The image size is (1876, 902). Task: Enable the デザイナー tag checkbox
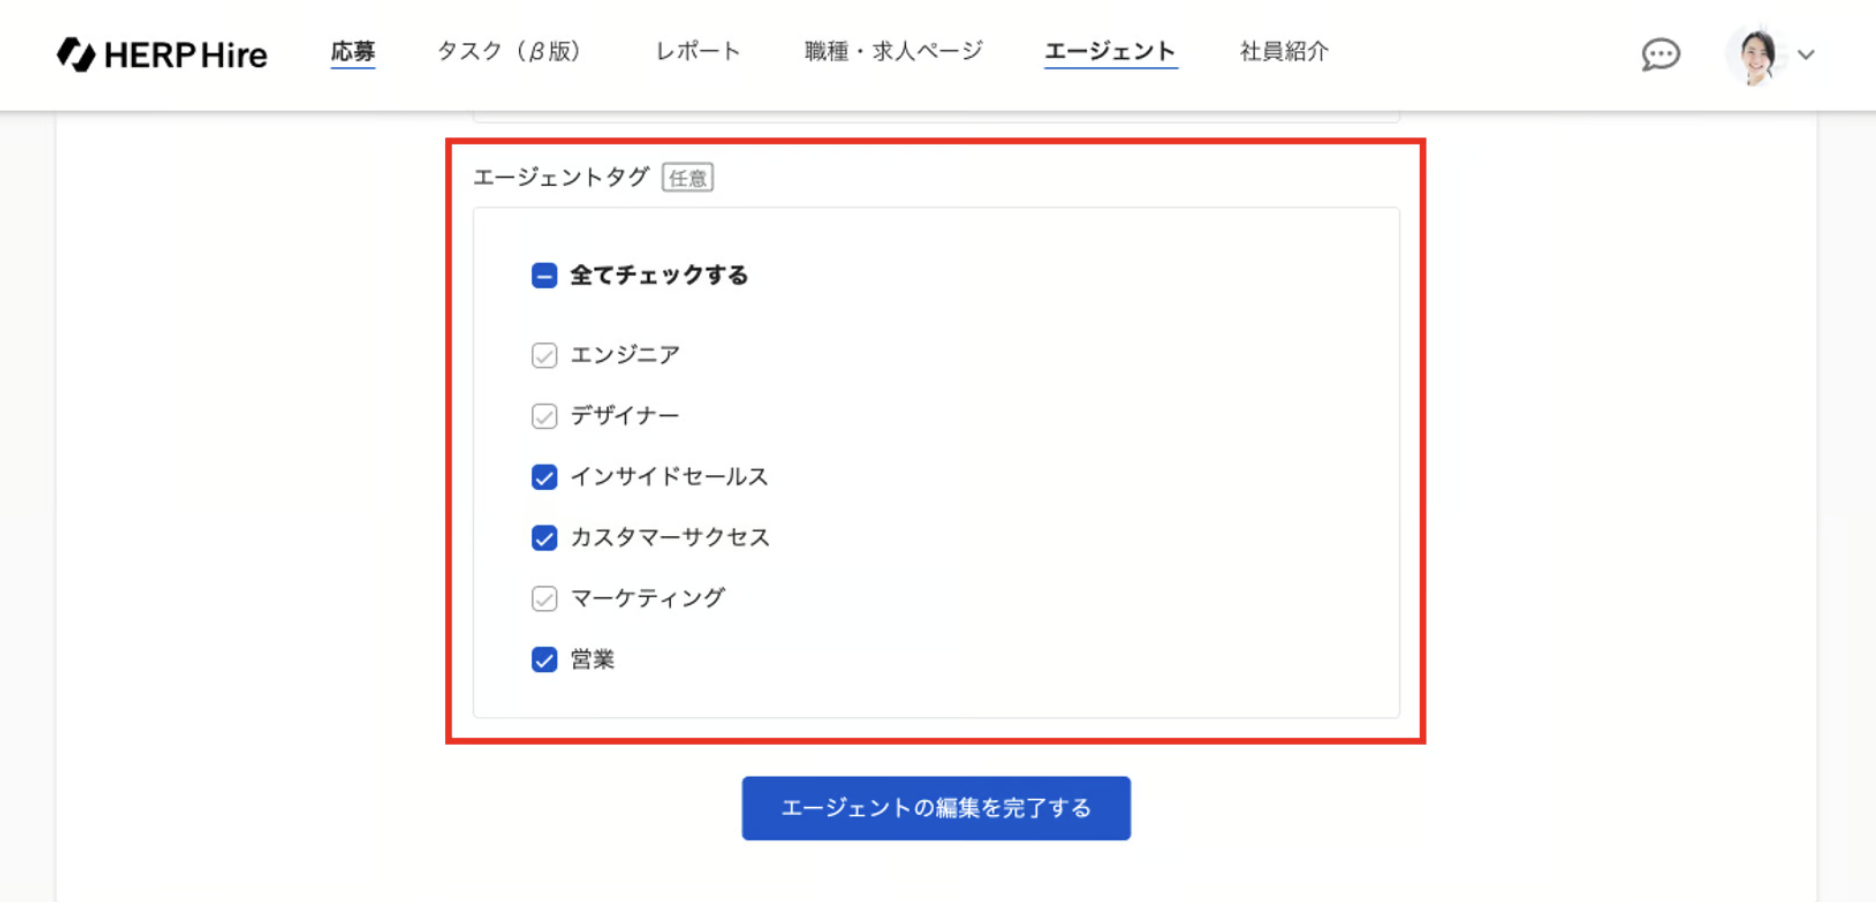coord(544,416)
